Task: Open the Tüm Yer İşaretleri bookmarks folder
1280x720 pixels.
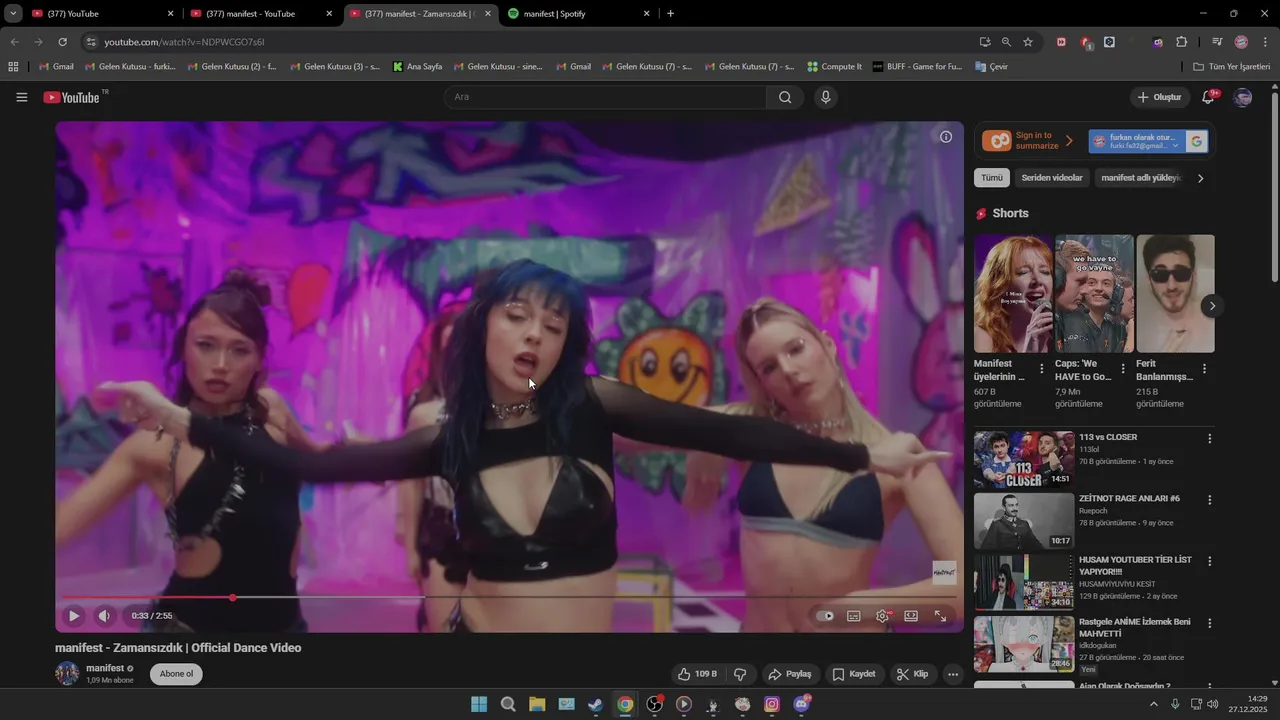Action: click(x=1232, y=67)
